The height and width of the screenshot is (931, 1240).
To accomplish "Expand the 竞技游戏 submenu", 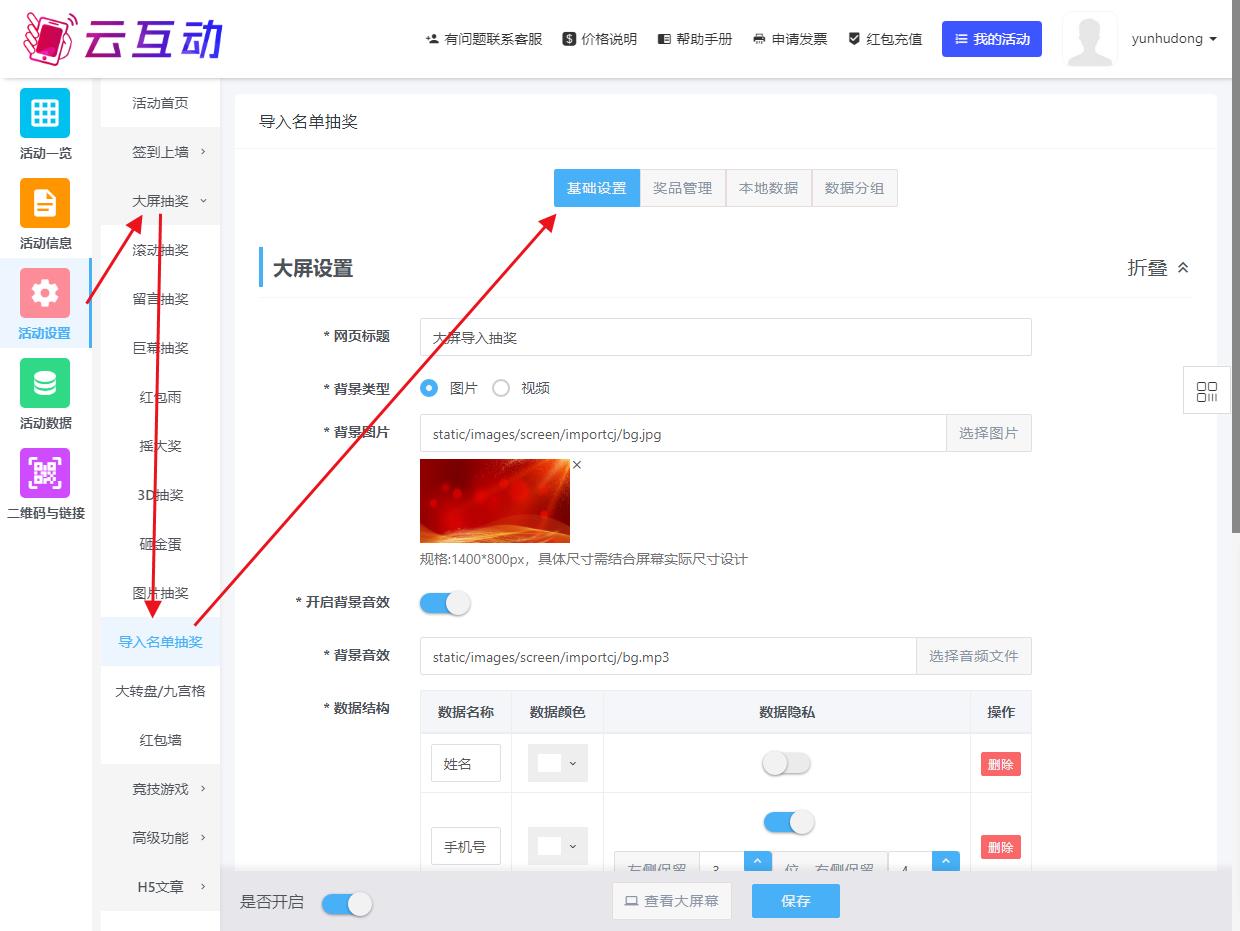I will point(158,788).
